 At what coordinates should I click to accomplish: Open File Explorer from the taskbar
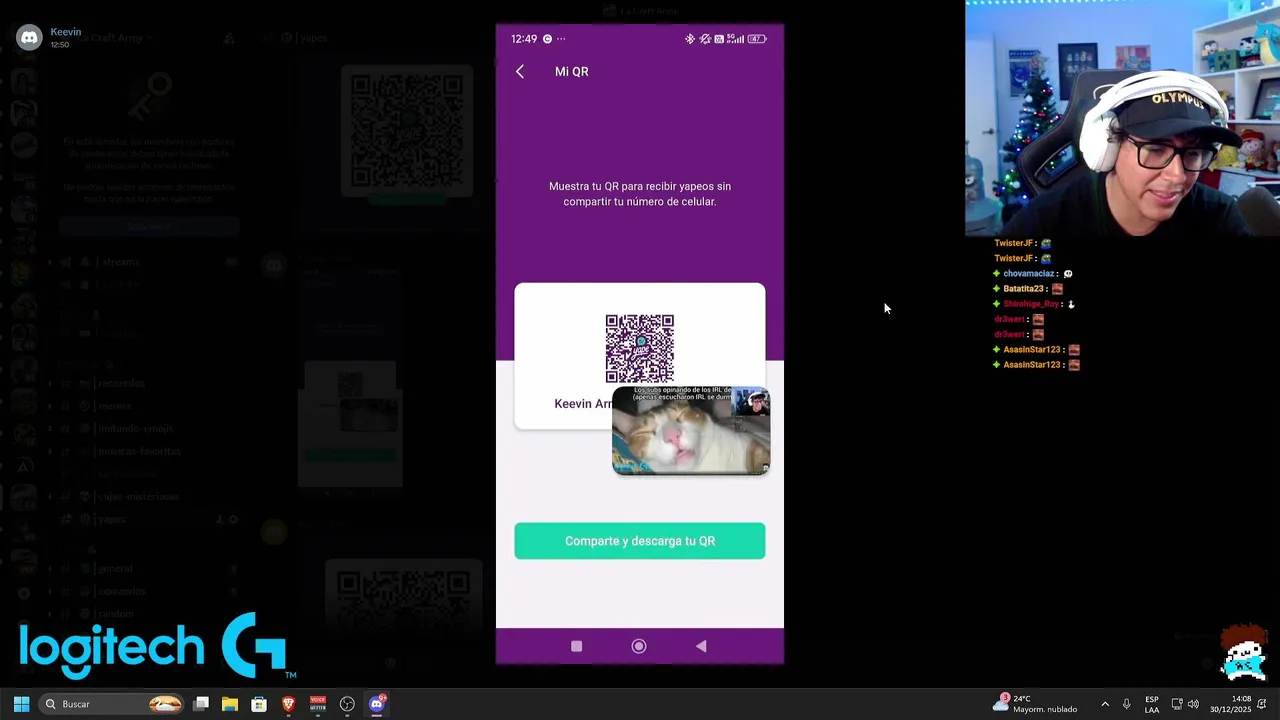coord(230,704)
